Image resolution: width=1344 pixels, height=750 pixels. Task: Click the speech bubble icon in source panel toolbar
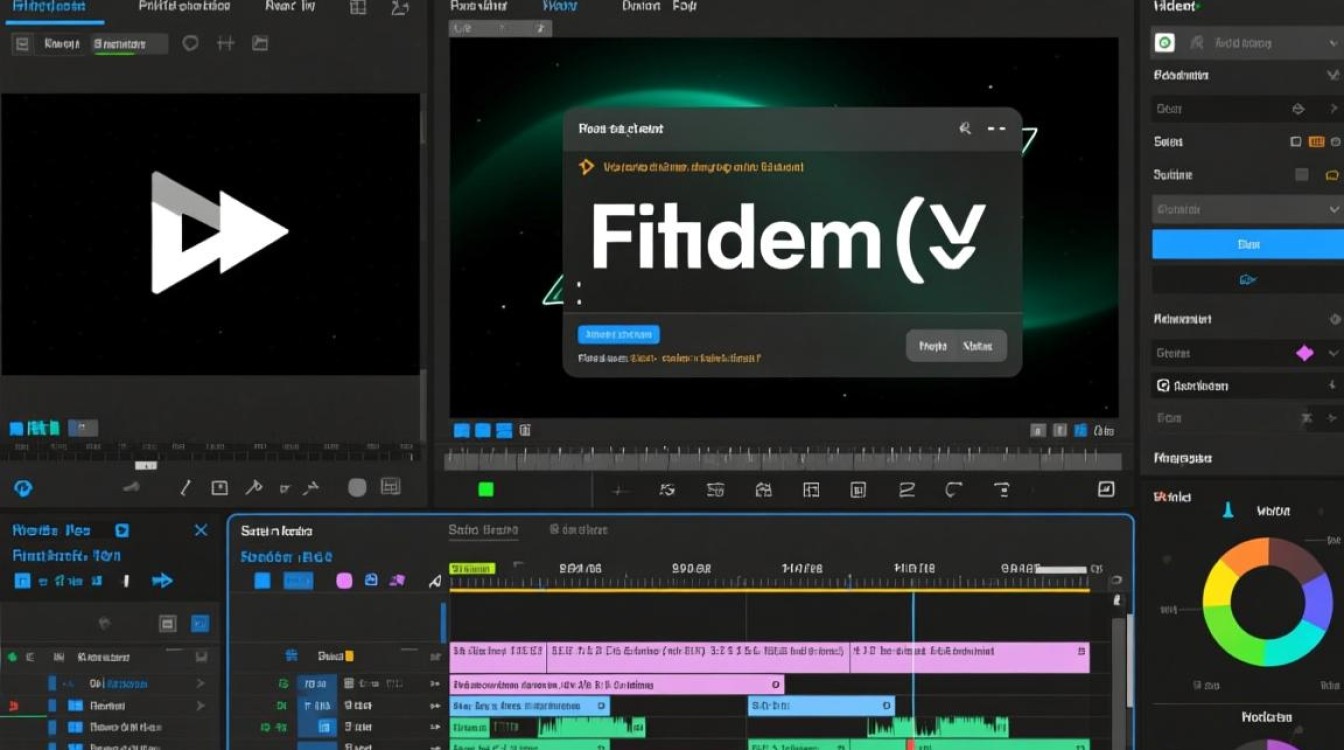[x=190, y=43]
